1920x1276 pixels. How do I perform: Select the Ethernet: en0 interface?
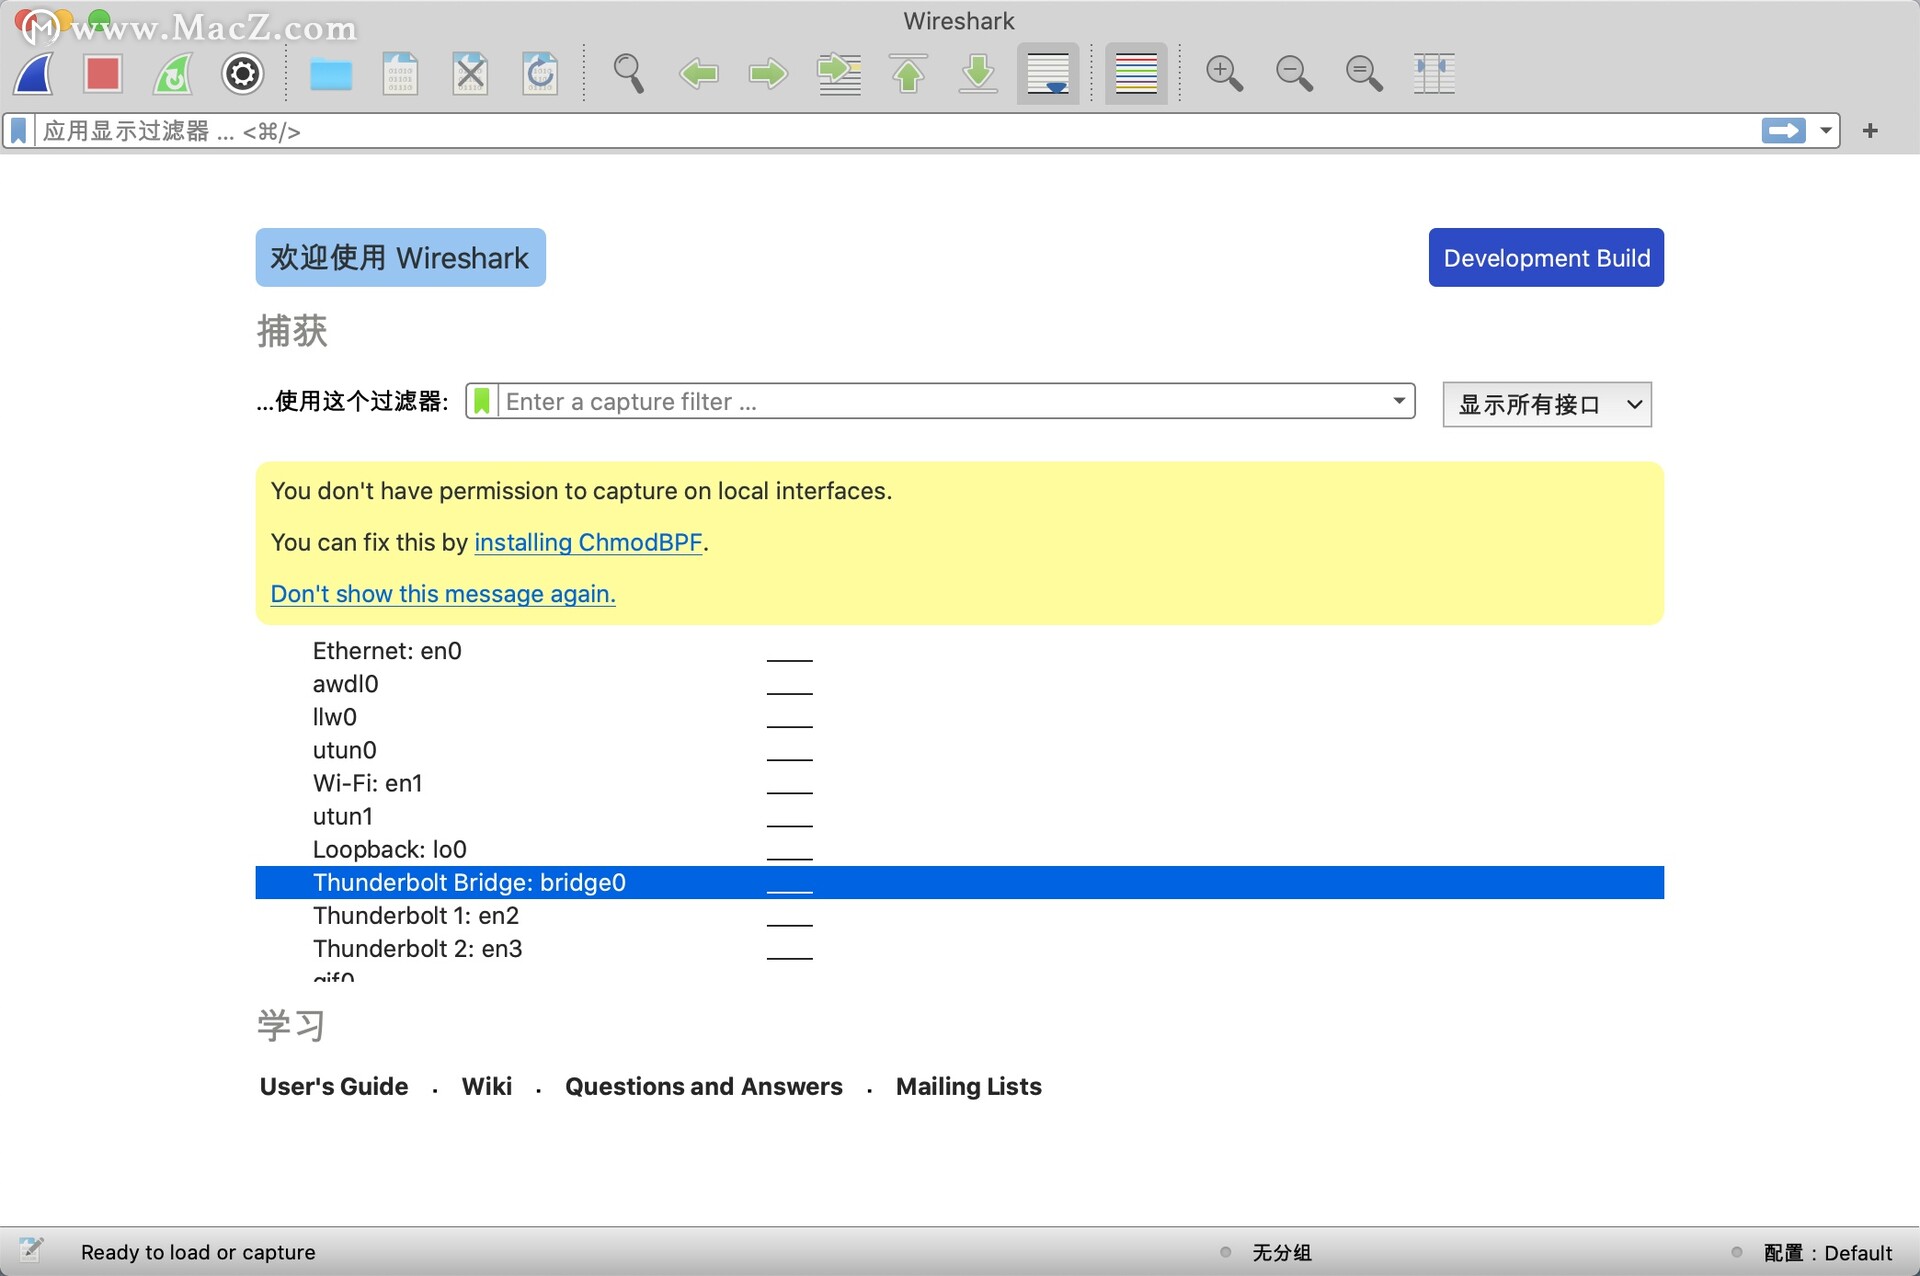click(960, 651)
